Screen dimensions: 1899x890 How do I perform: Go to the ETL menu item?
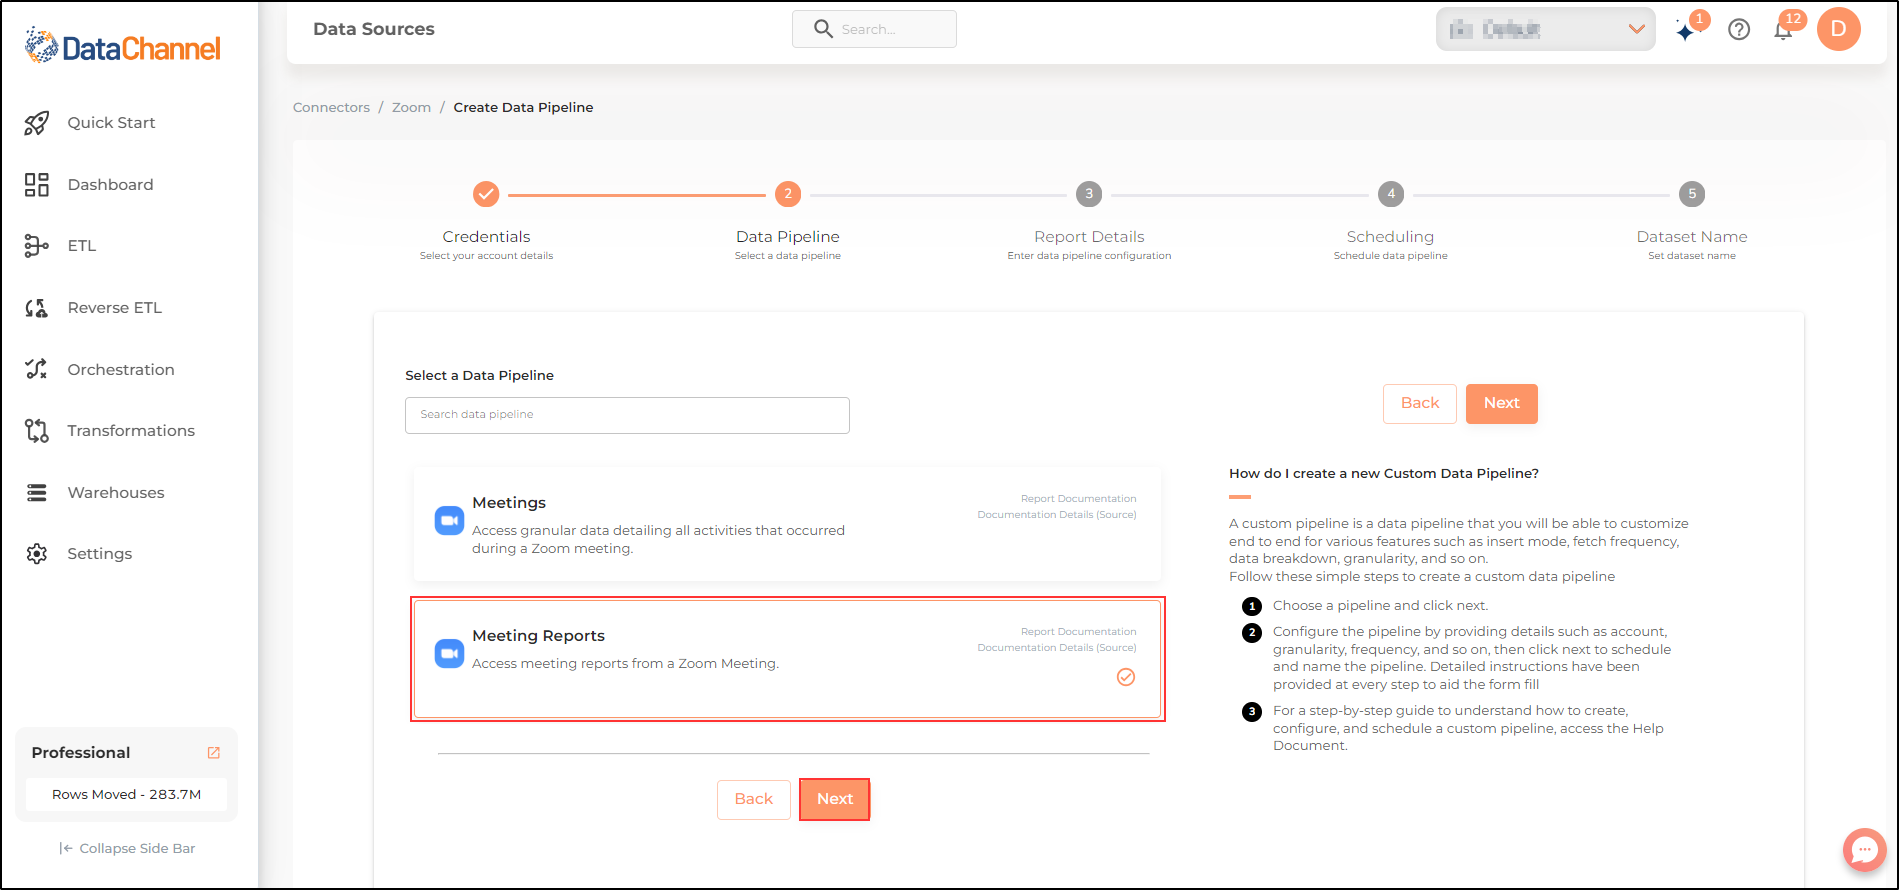pos(82,246)
